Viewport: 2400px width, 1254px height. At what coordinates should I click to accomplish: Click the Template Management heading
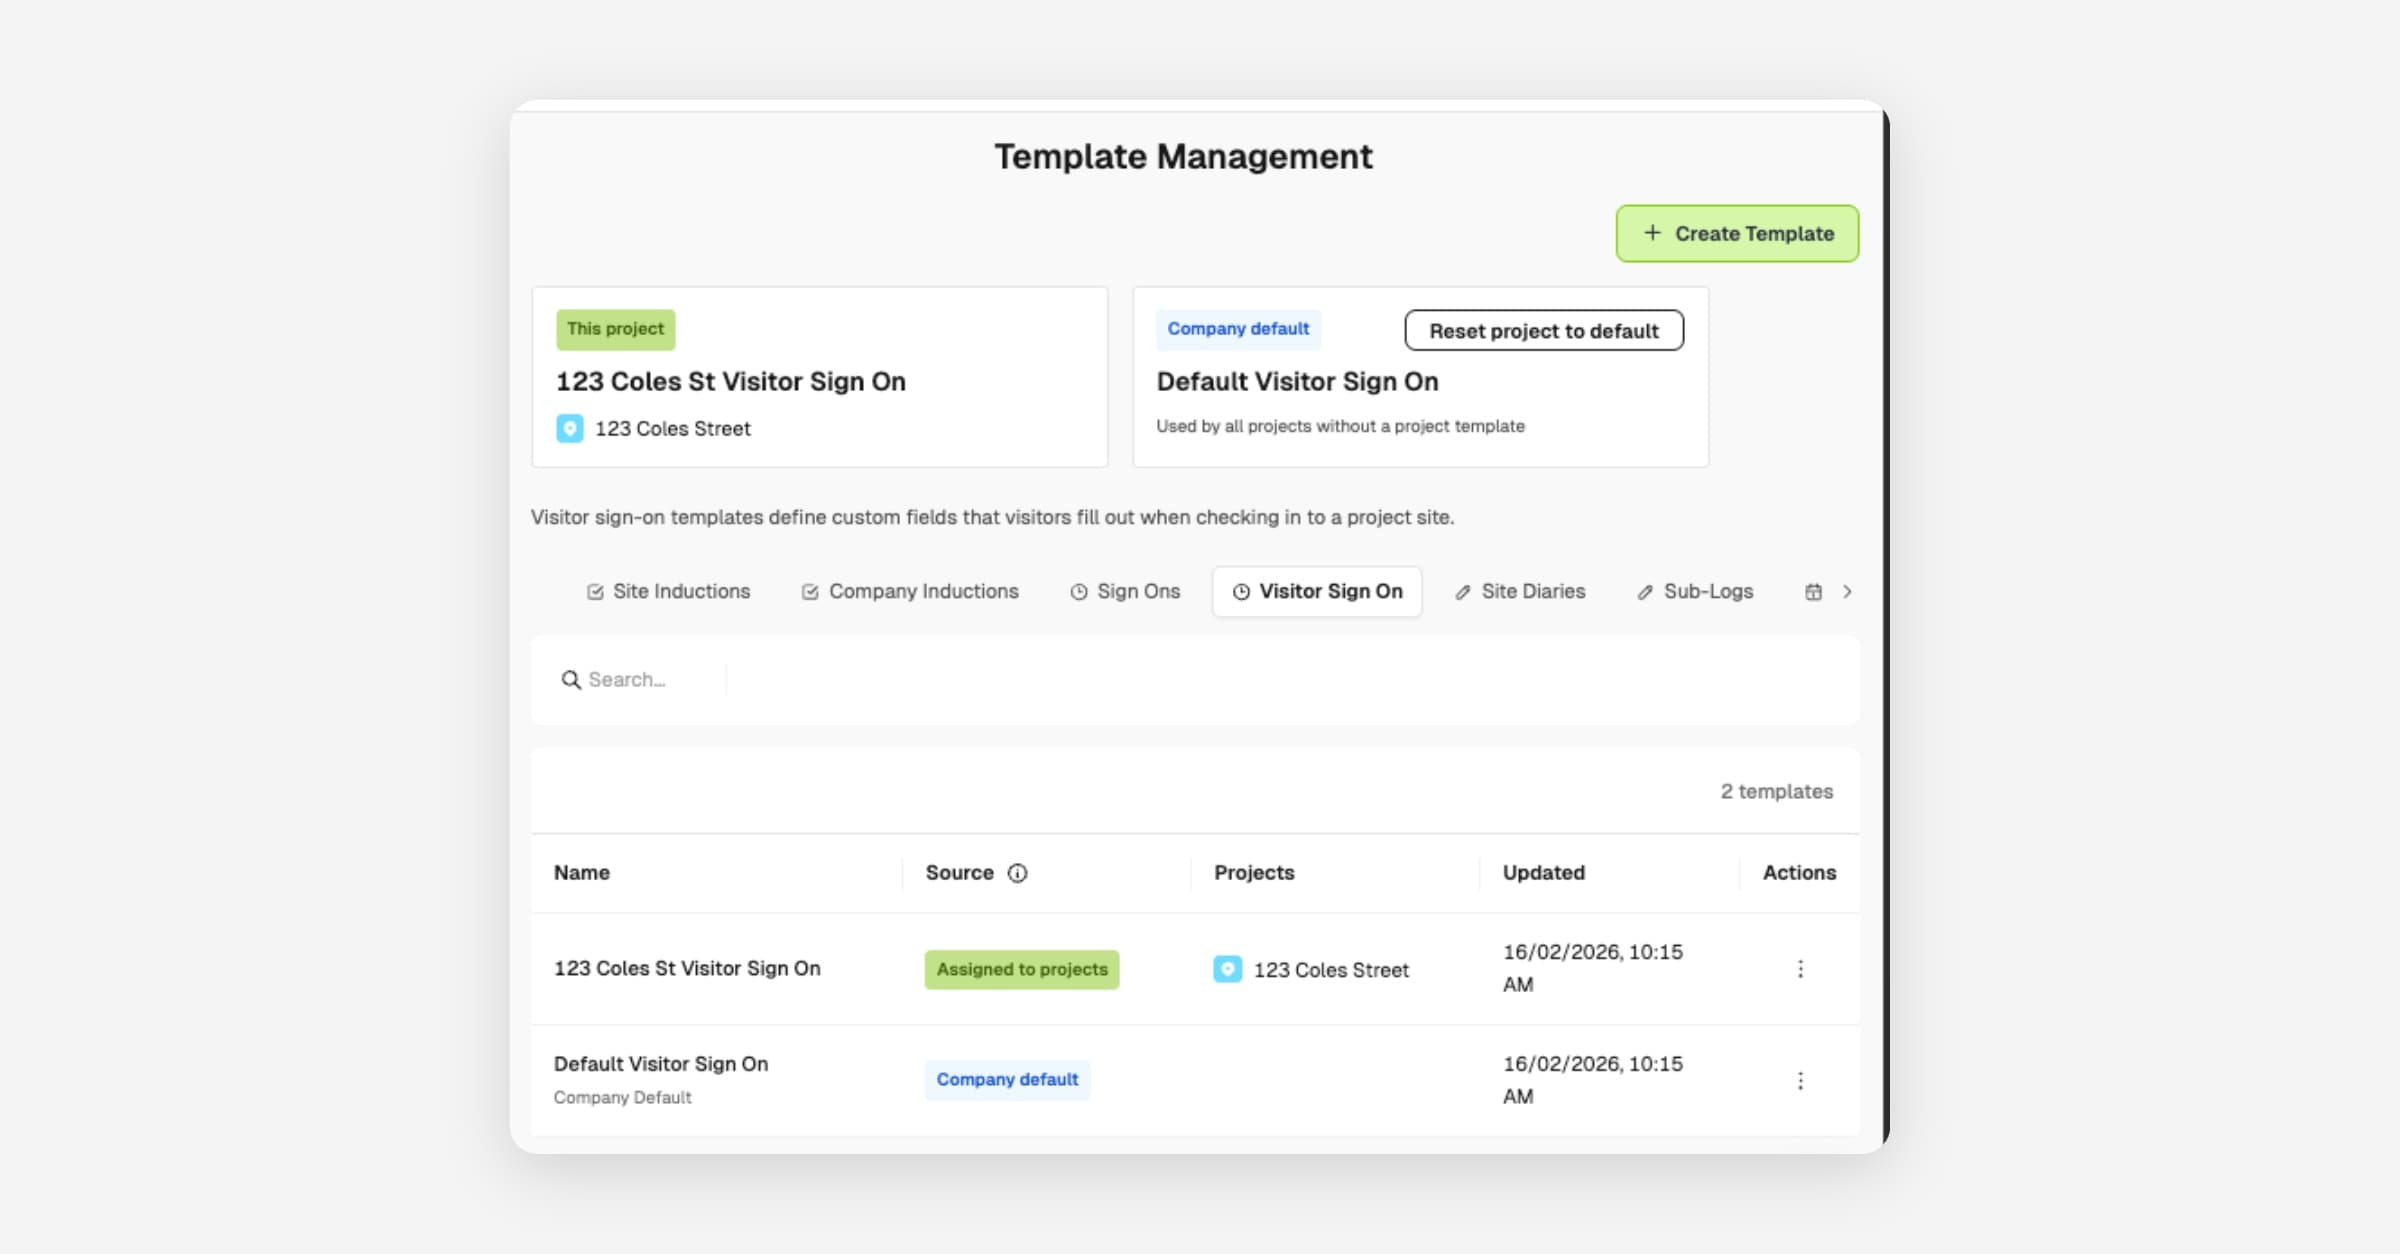(x=1184, y=156)
